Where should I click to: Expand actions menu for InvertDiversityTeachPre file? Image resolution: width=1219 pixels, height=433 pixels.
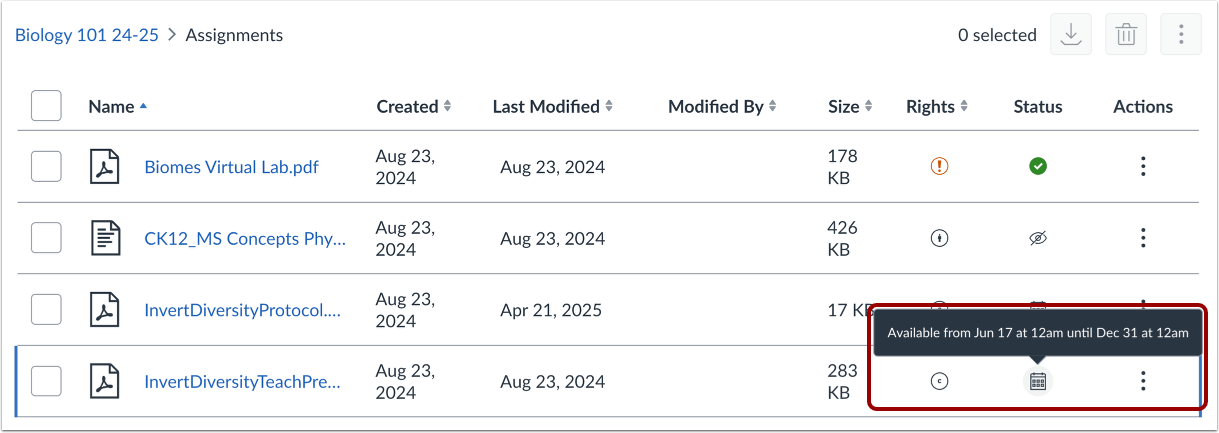pos(1143,380)
